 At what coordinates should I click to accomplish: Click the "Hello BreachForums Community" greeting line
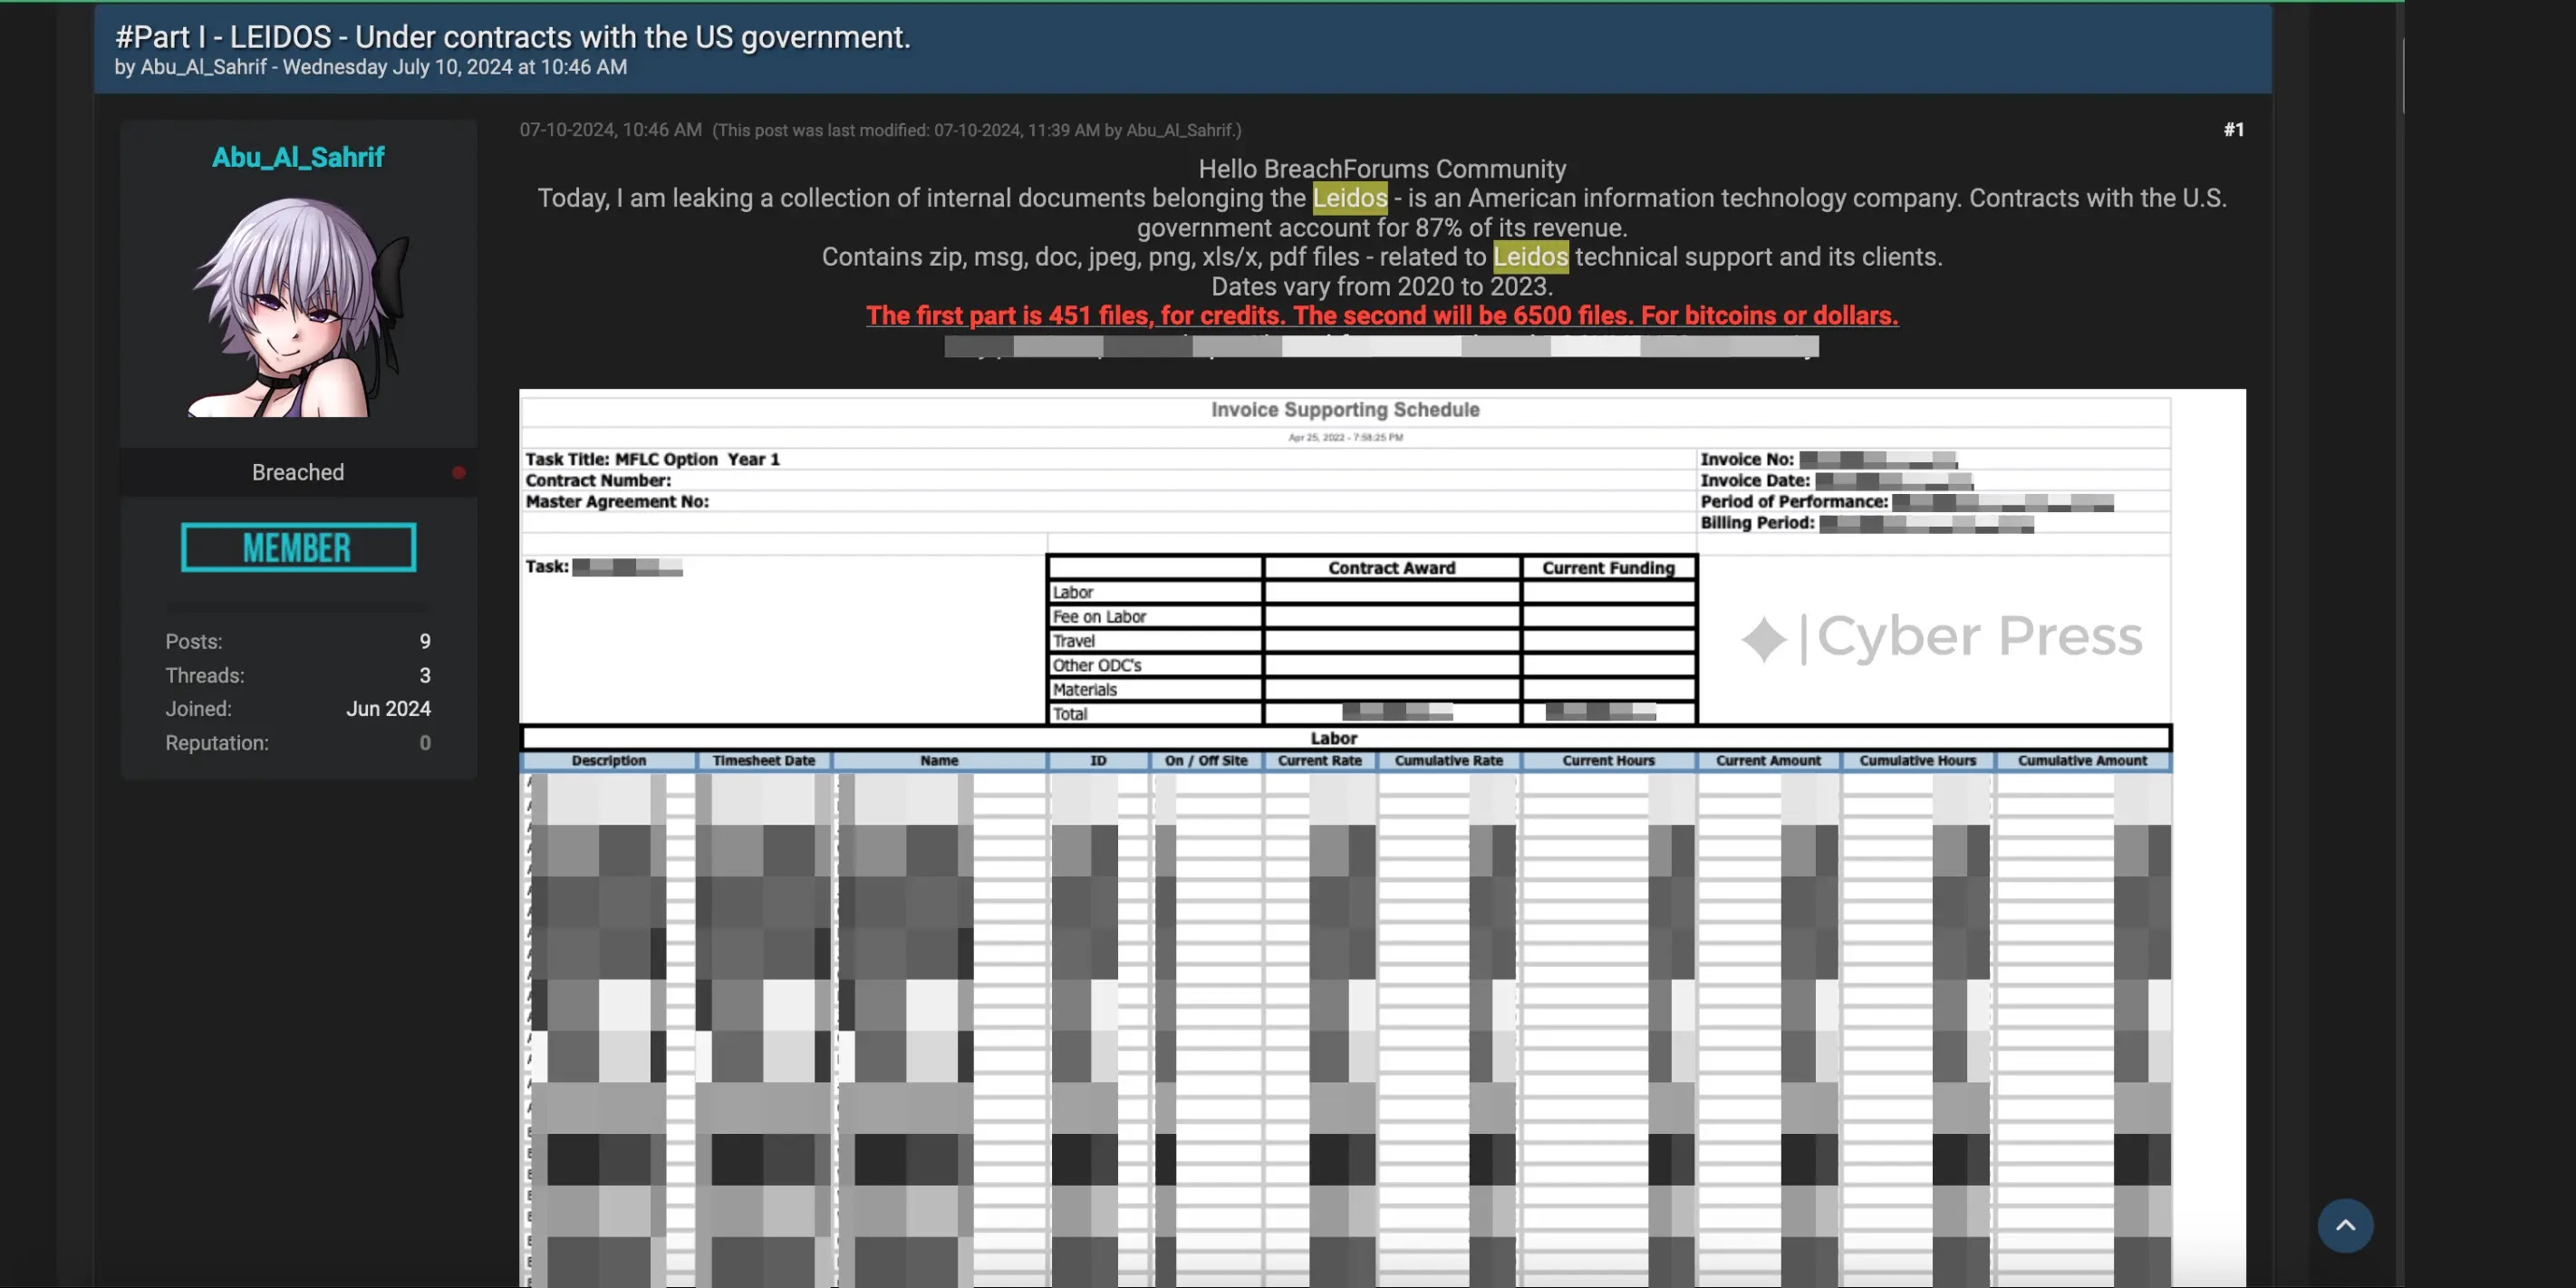coord(1382,169)
